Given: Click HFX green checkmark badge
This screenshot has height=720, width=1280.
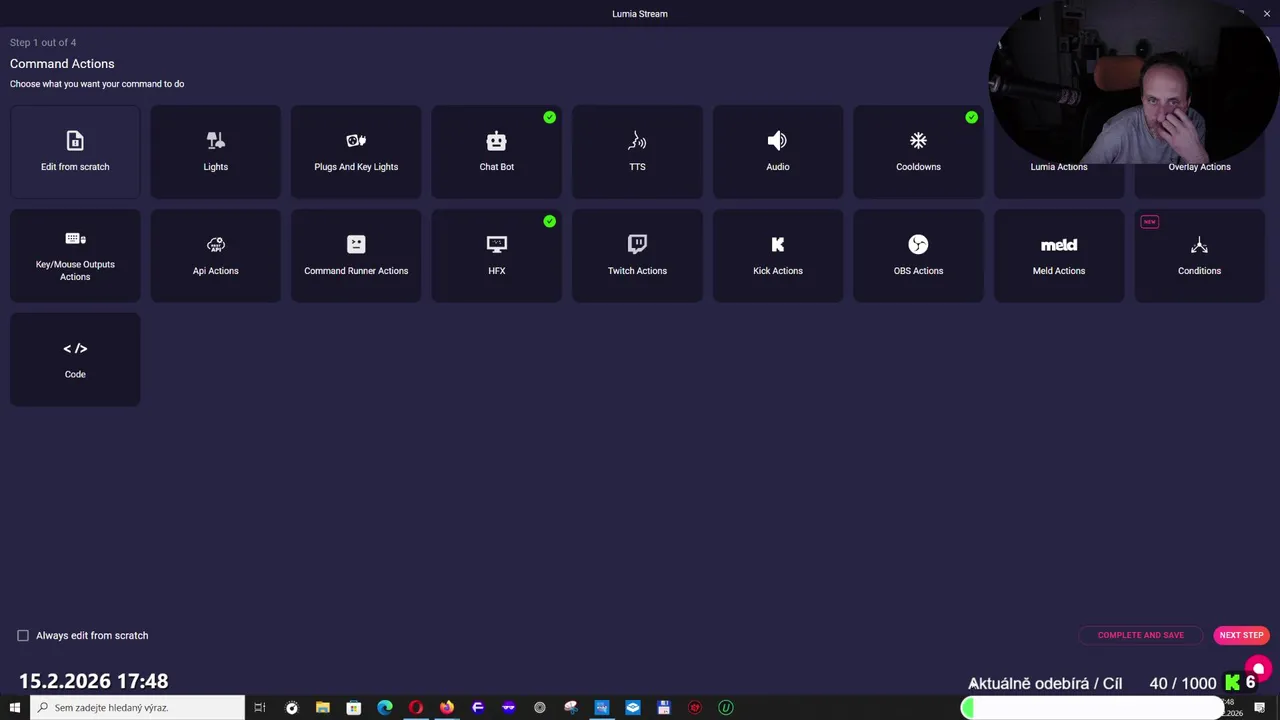Looking at the screenshot, I should pyautogui.click(x=549, y=221).
